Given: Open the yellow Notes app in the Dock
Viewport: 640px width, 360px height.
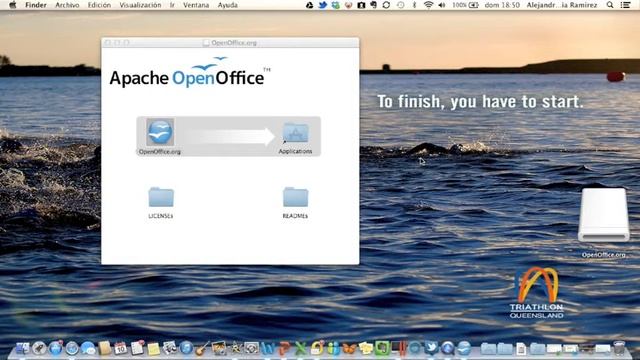Looking at the screenshot, I should coord(153,349).
